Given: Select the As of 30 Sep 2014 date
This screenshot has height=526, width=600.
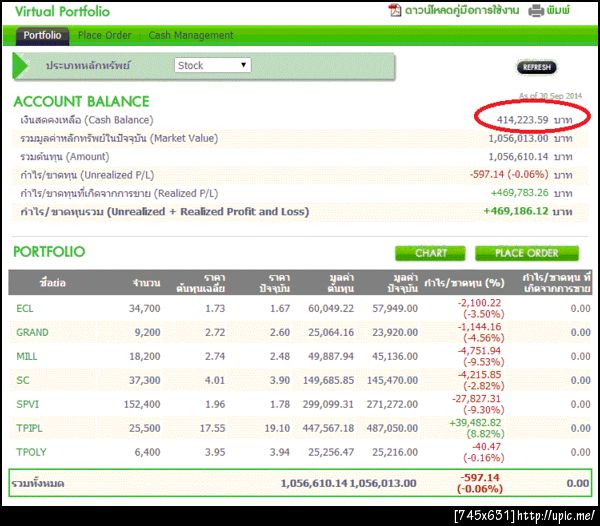Looking at the screenshot, I should tap(550, 96).
